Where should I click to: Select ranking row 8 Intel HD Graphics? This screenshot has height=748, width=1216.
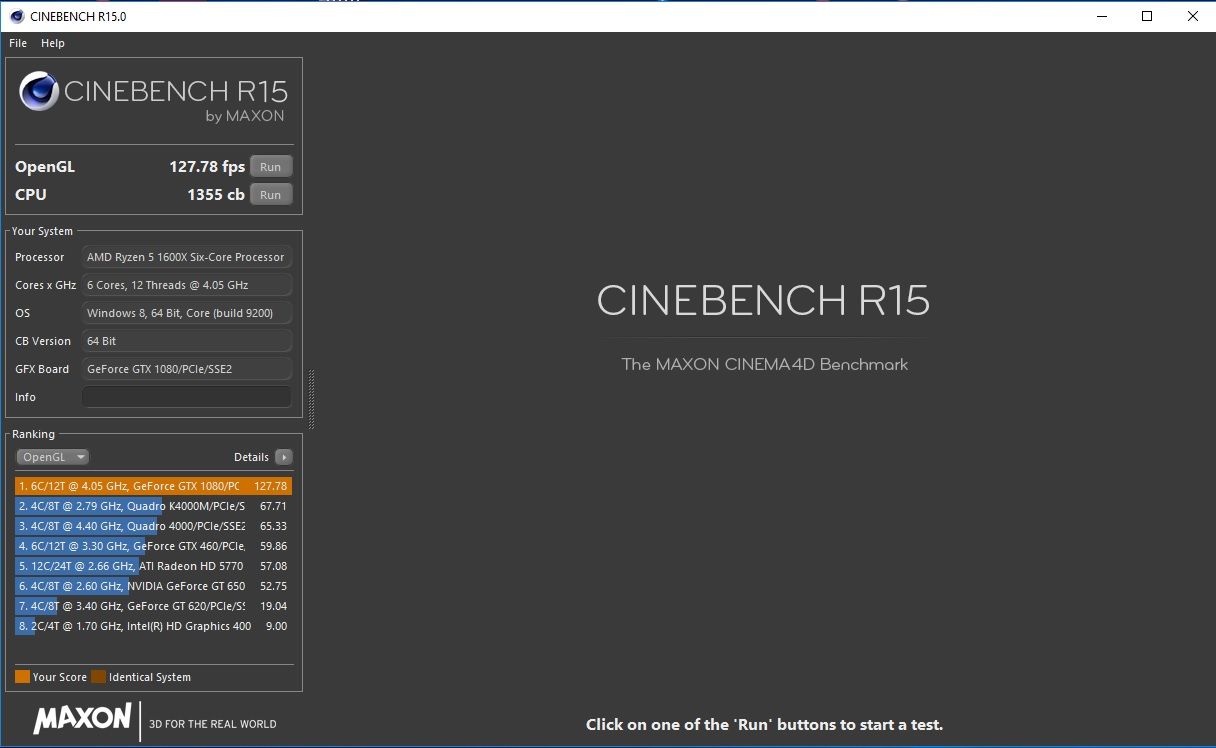[x=154, y=626]
